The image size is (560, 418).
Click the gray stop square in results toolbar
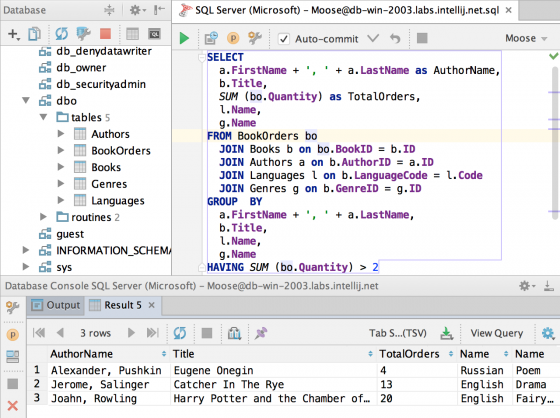pyautogui.click(x=207, y=333)
